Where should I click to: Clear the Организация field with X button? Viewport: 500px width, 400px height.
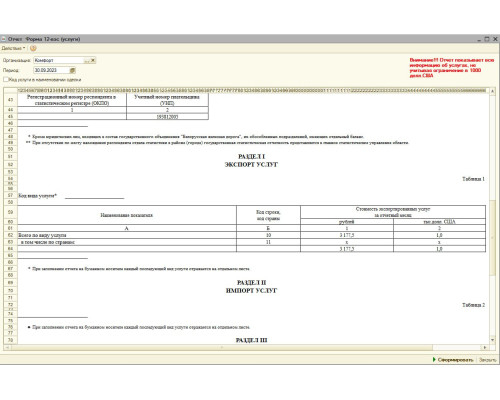coord(93,60)
